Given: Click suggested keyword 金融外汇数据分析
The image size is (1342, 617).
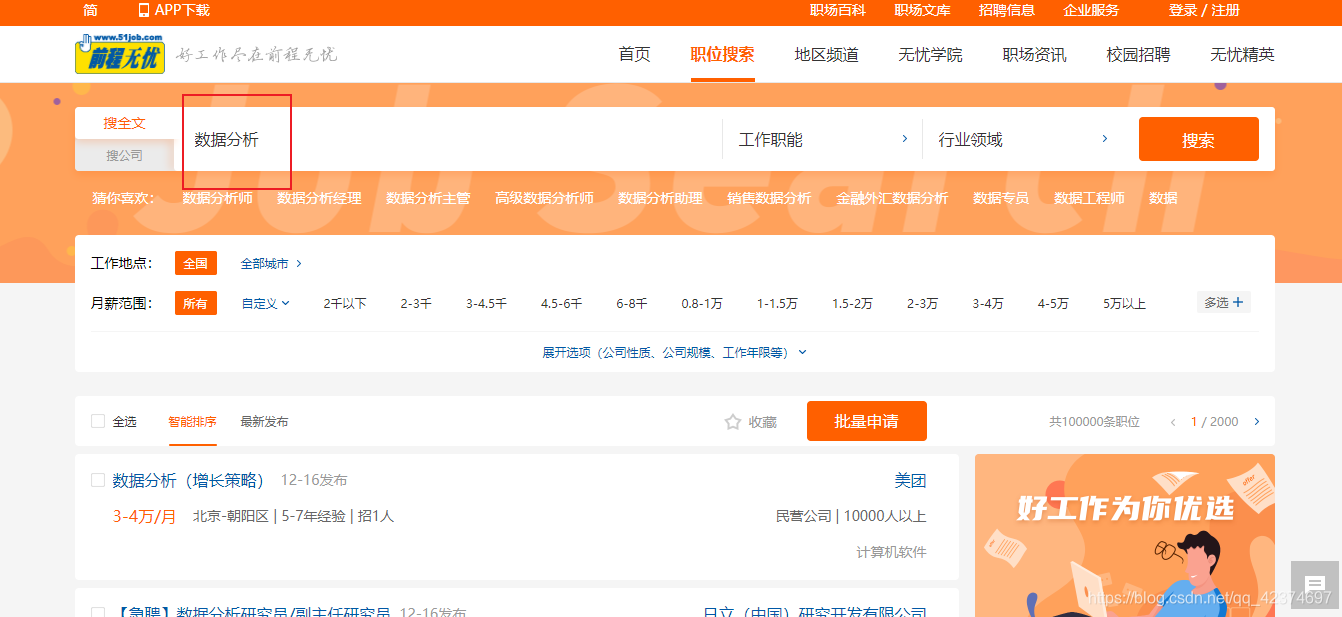Looking at the screenshot, I should [x=892, y=198].
